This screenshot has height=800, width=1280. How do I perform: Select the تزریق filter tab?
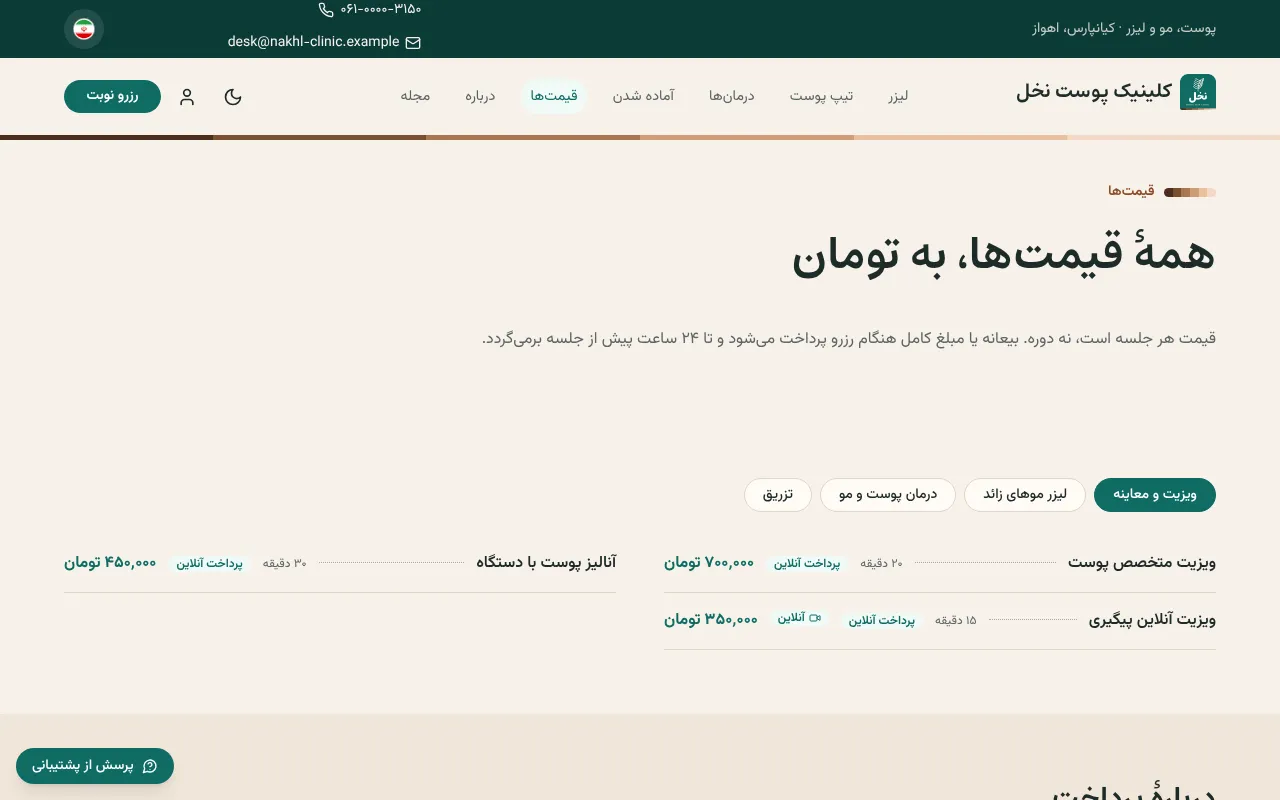[x=778, y=495]
